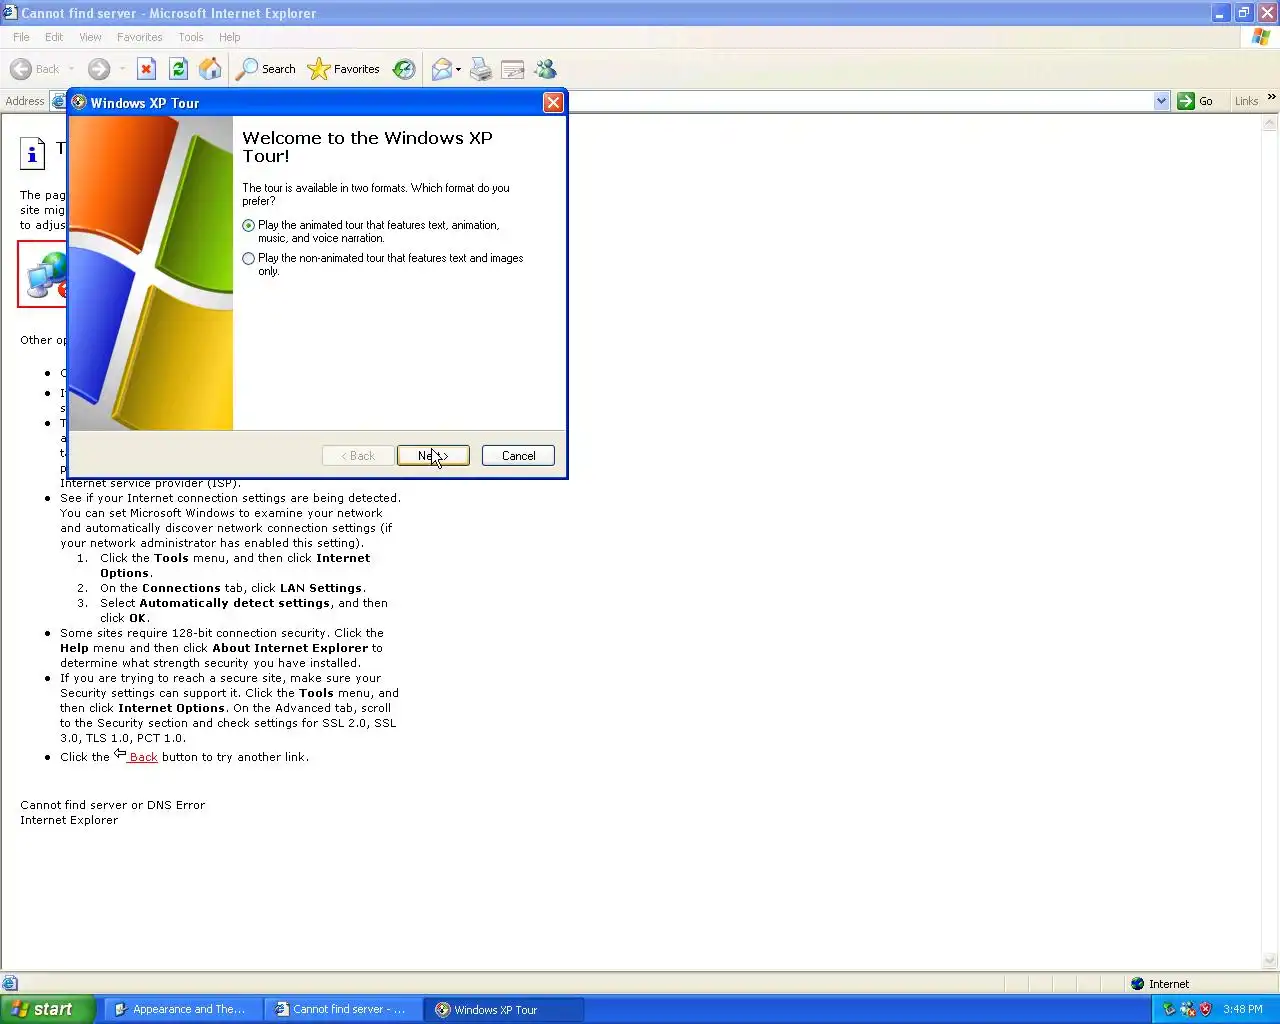Switch to Appearance and Themes taskbar item
This screenshot has width=1280, height=1024.
[183, 1010]
